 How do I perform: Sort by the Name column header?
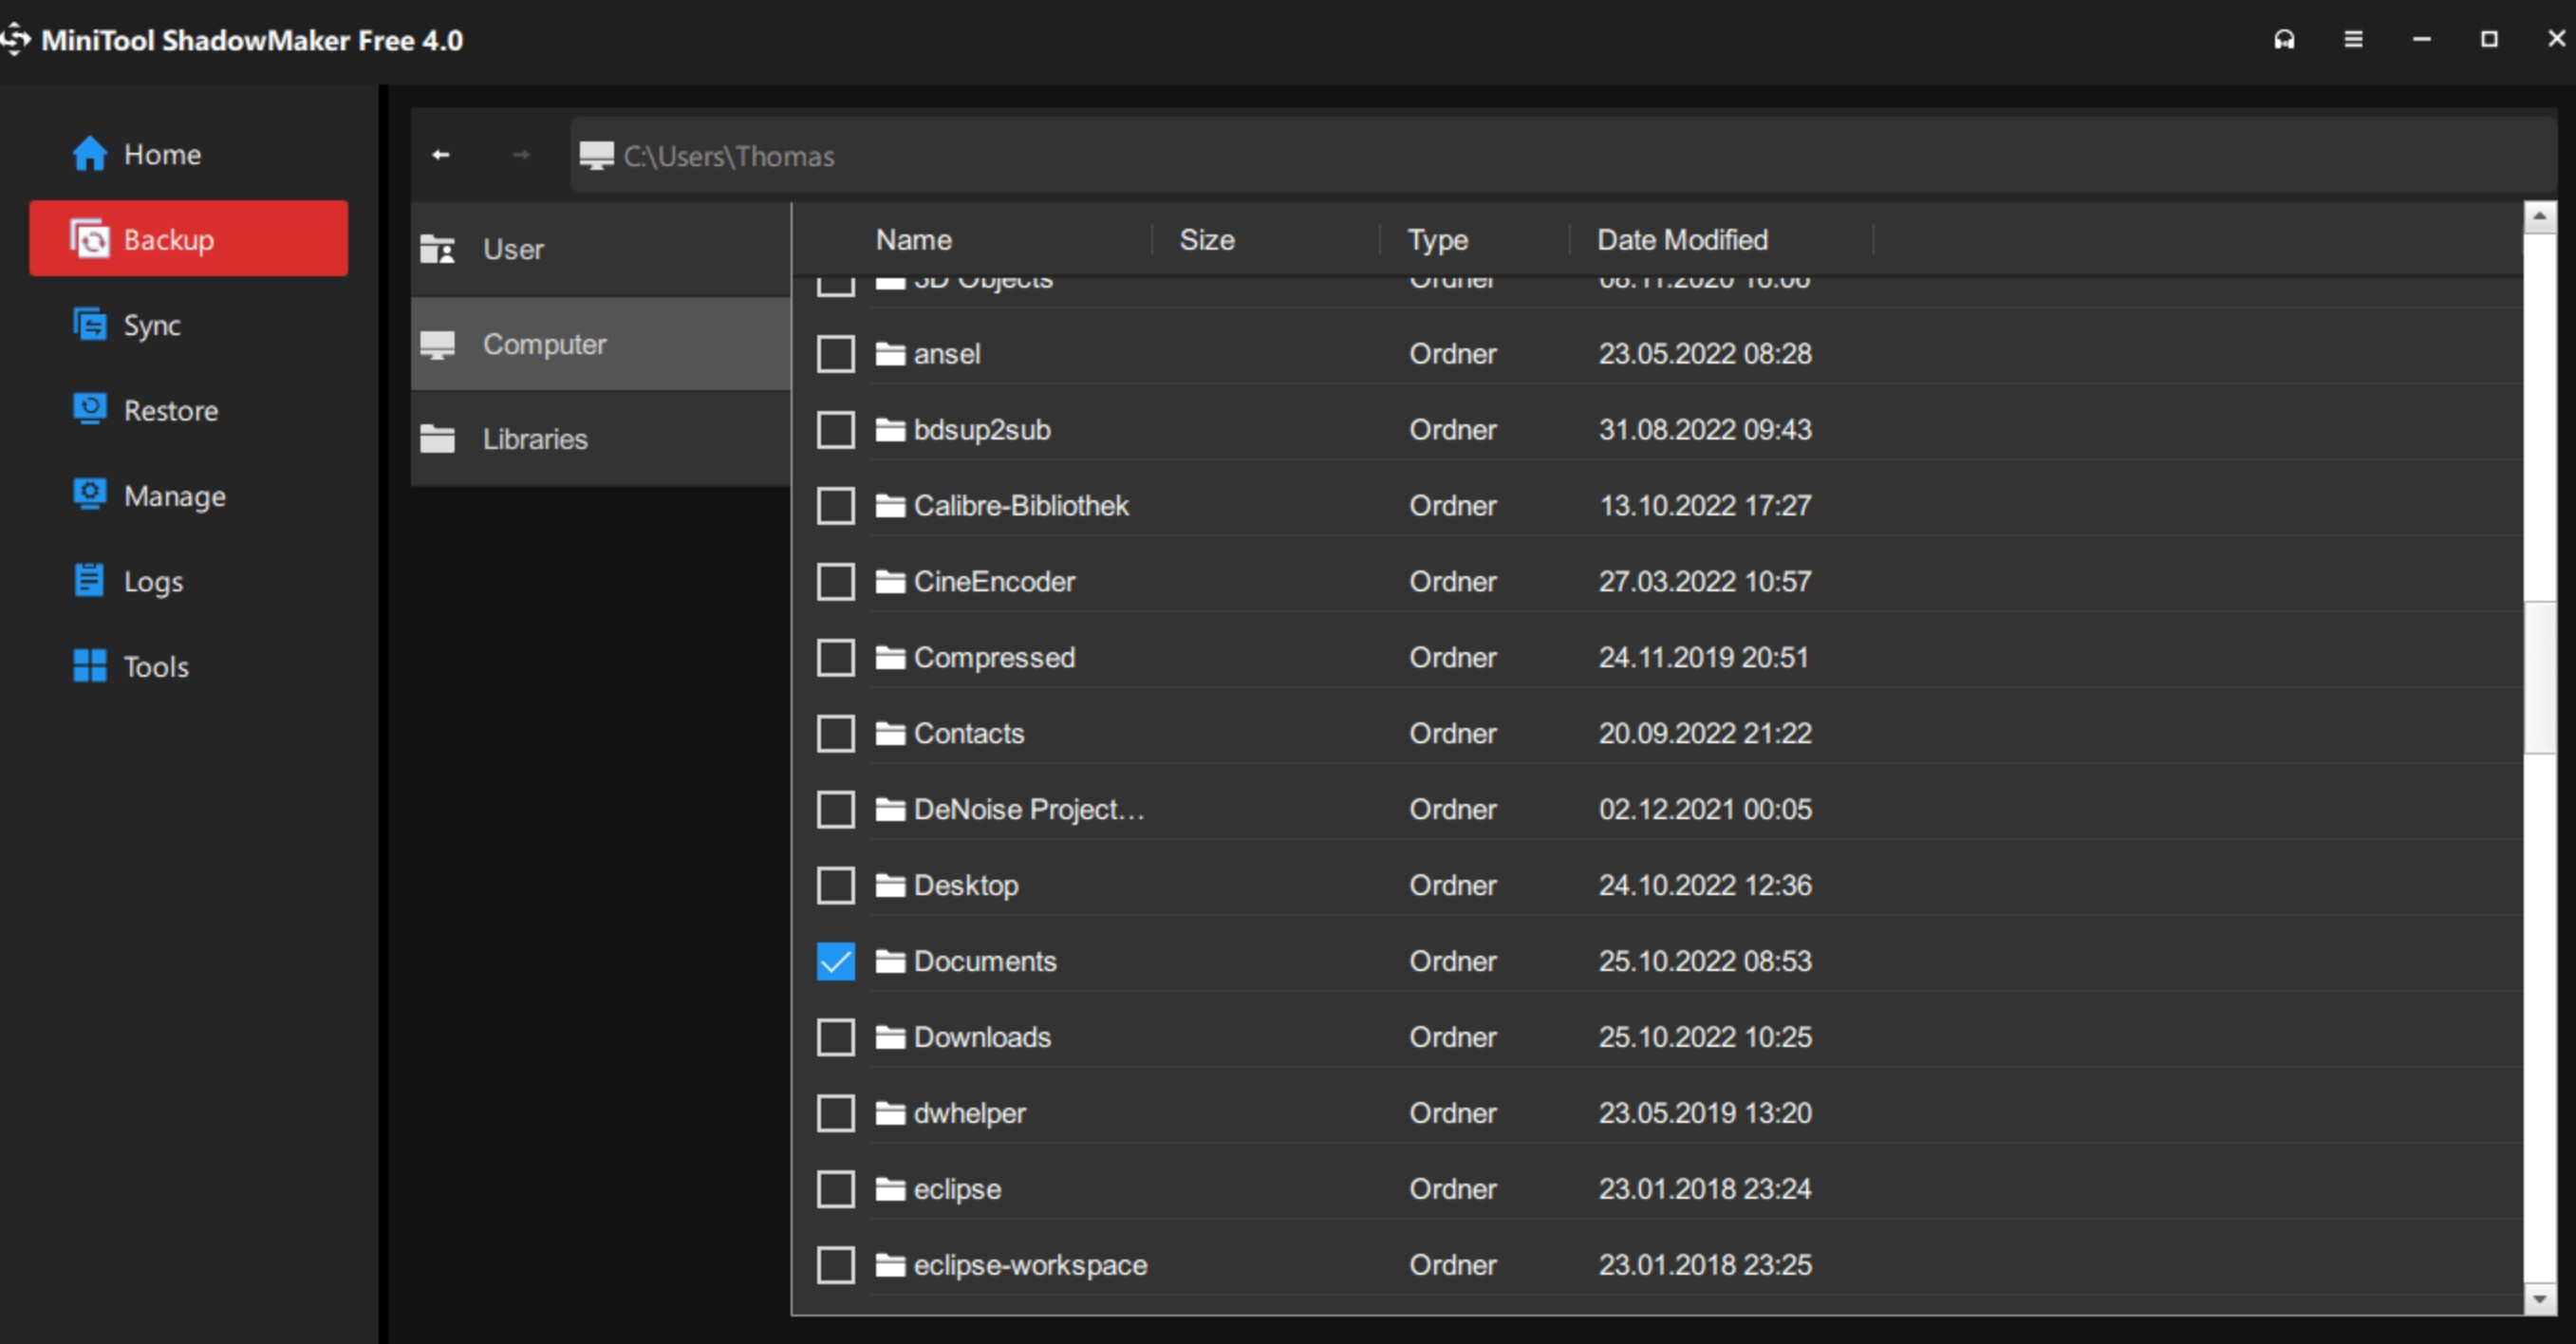tap(913, 240)
